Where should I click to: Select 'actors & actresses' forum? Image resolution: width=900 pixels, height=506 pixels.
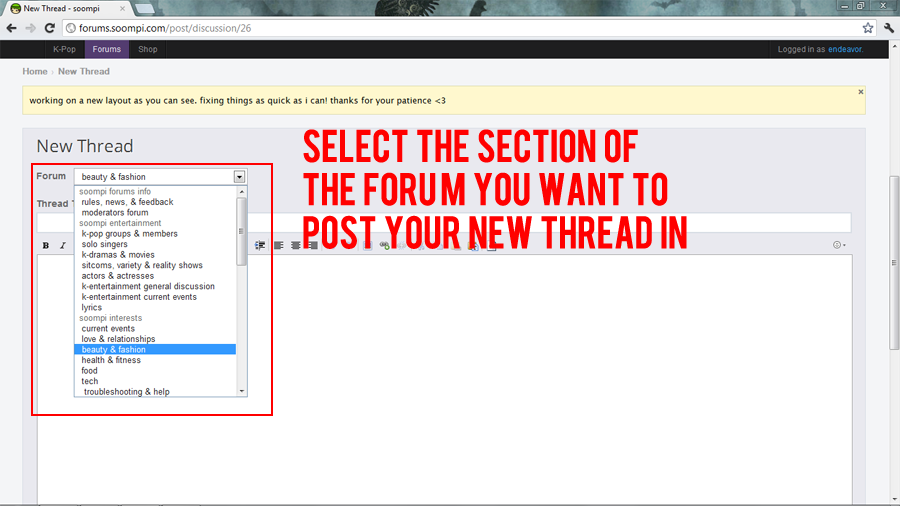coord(118,275)
